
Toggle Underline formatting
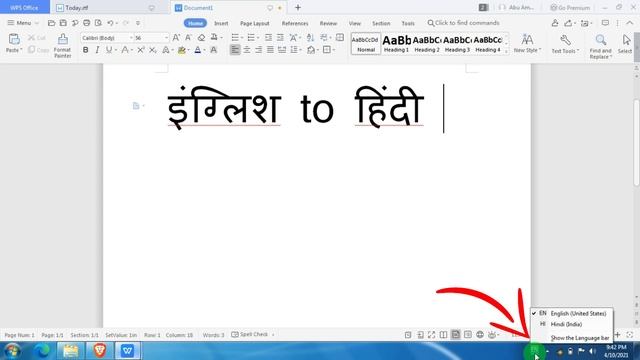(x=109, y=50)
